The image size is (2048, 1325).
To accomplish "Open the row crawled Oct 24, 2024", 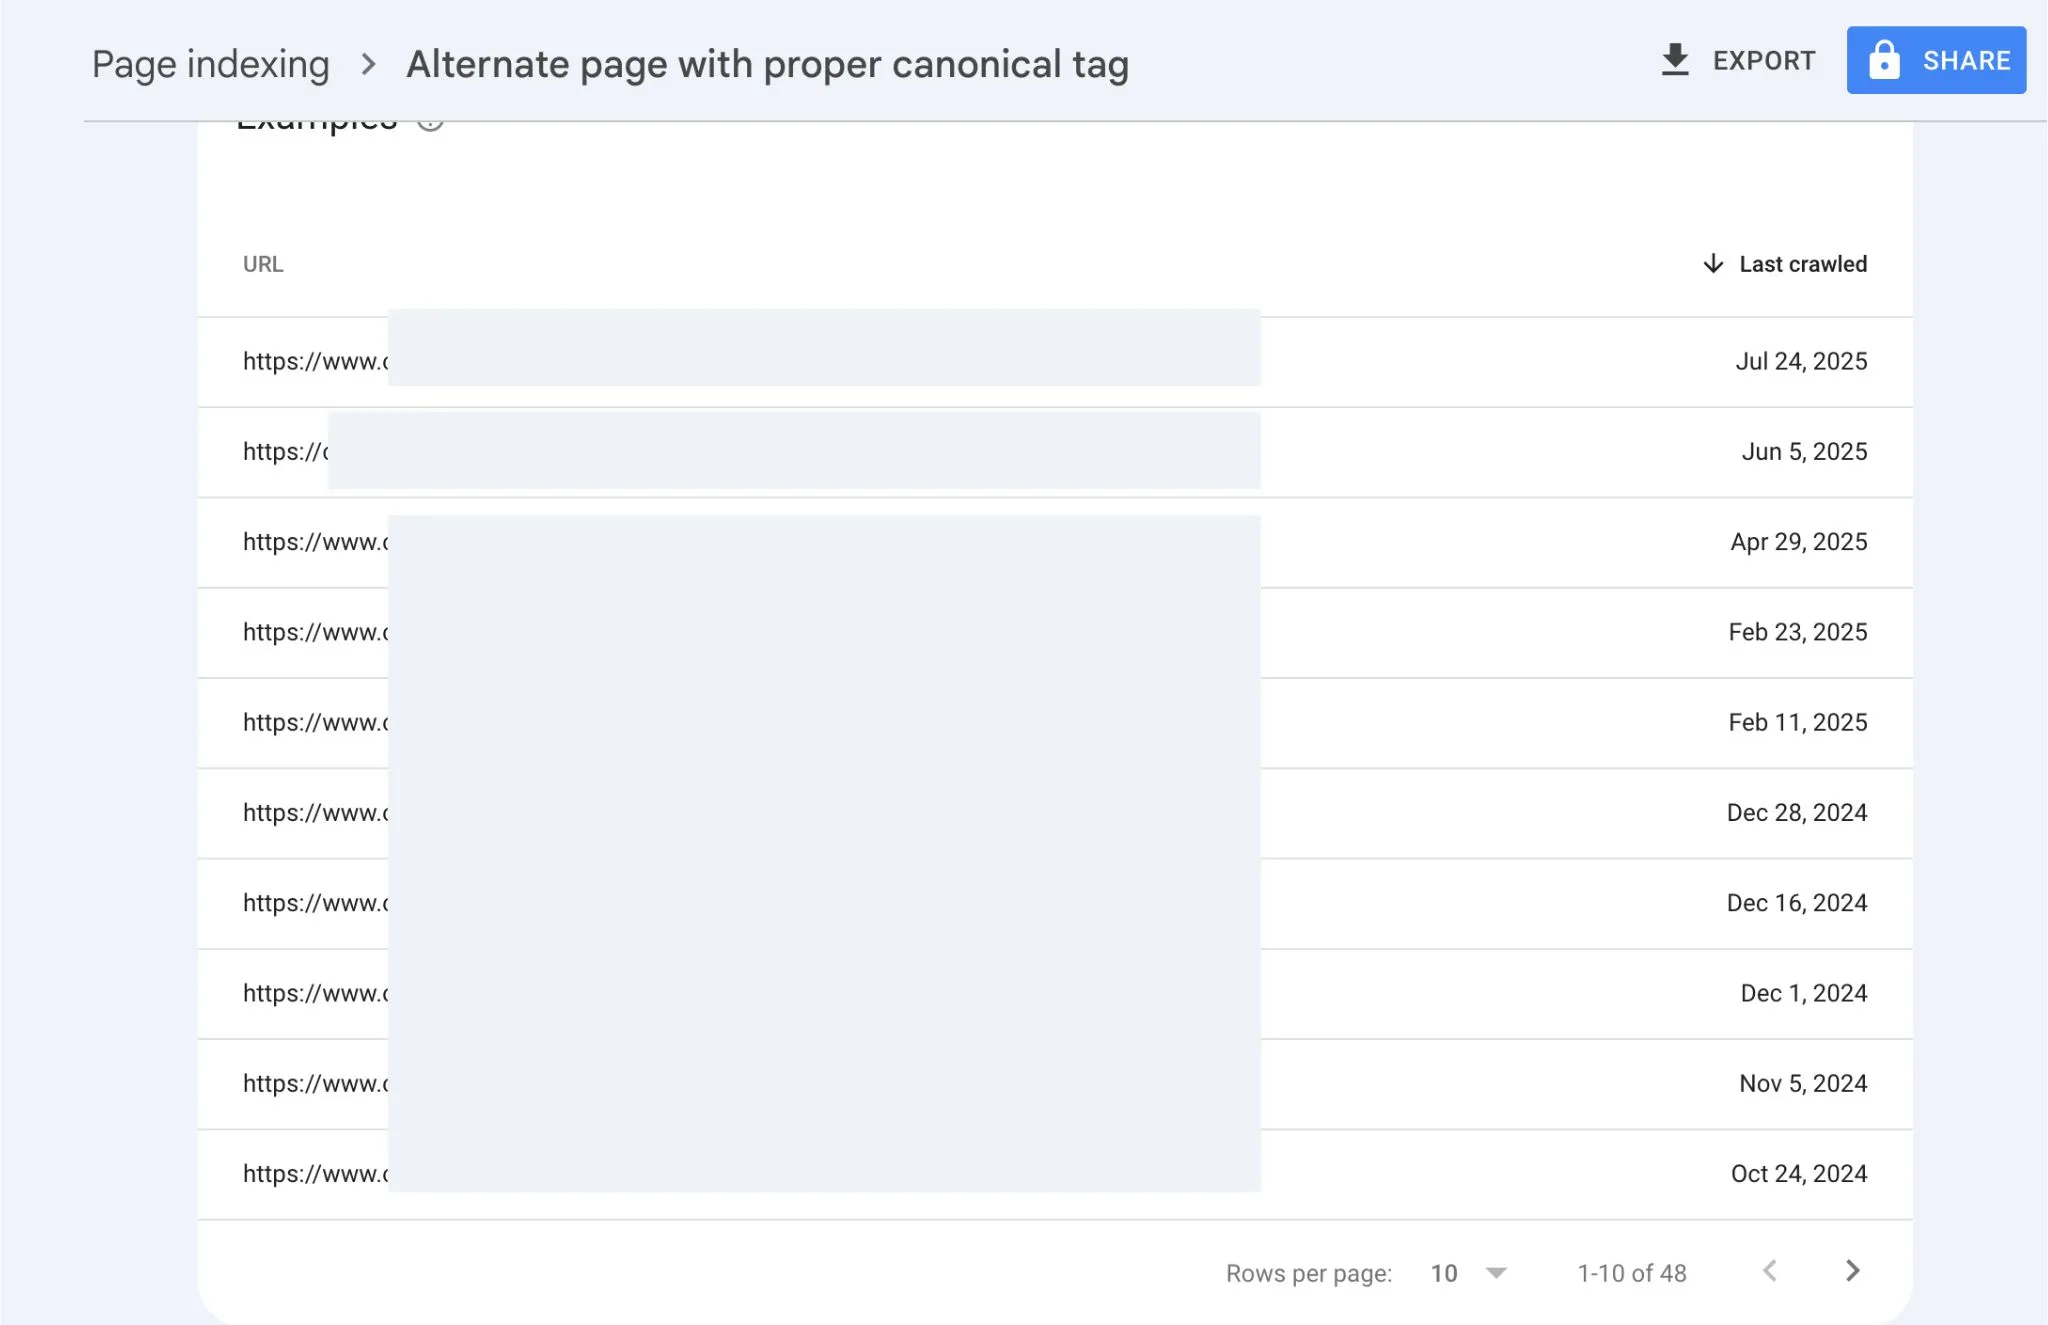I will coord(1055,1174).
